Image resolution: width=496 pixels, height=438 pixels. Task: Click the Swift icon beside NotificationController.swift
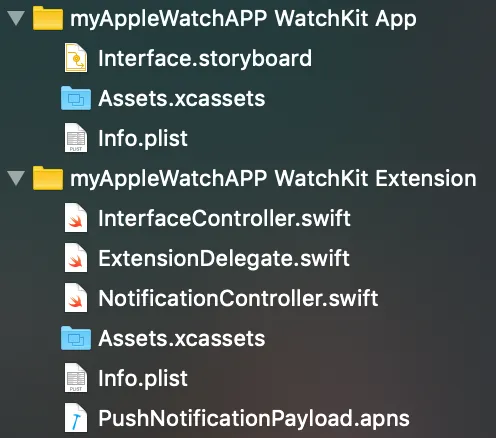click(x=76, y=298)
